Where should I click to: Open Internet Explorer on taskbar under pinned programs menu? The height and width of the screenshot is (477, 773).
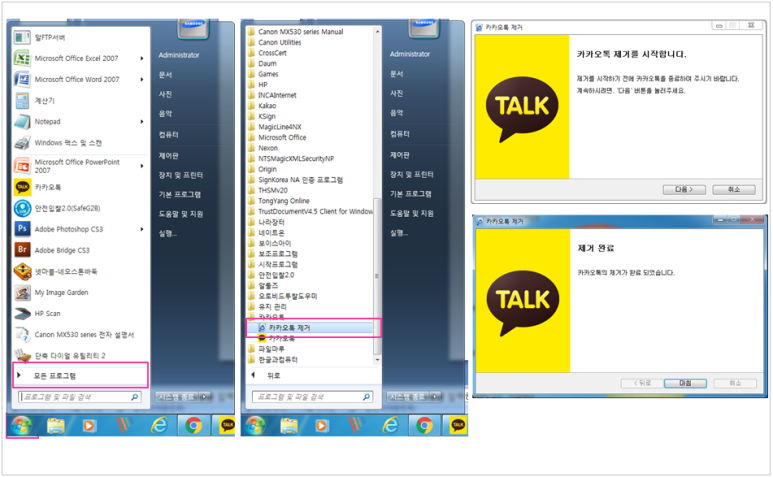point(159,425)
